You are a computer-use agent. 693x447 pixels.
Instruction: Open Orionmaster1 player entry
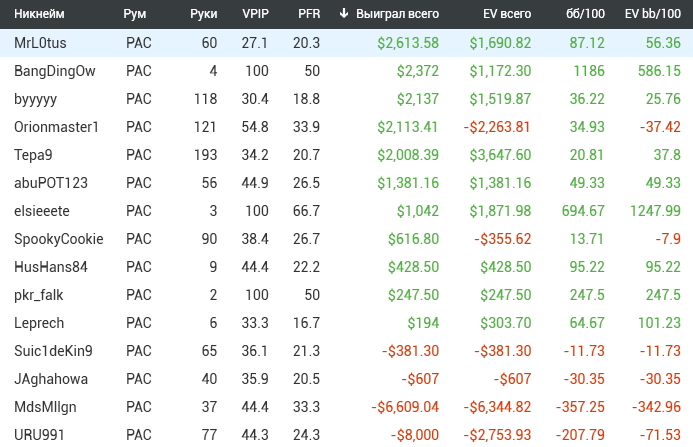tap(56, 127)
